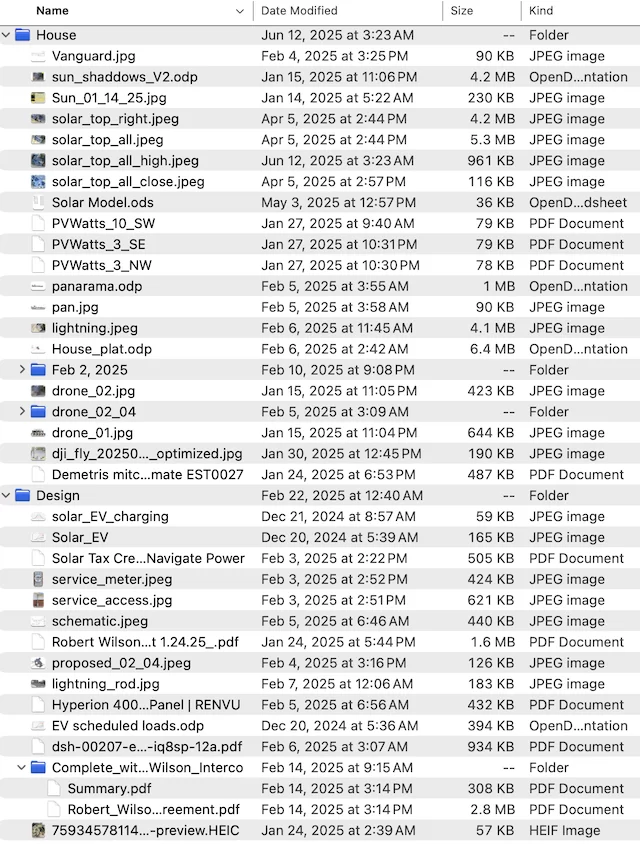Expand the Feb 2, 2025 folder

click(x=23, y=370)
